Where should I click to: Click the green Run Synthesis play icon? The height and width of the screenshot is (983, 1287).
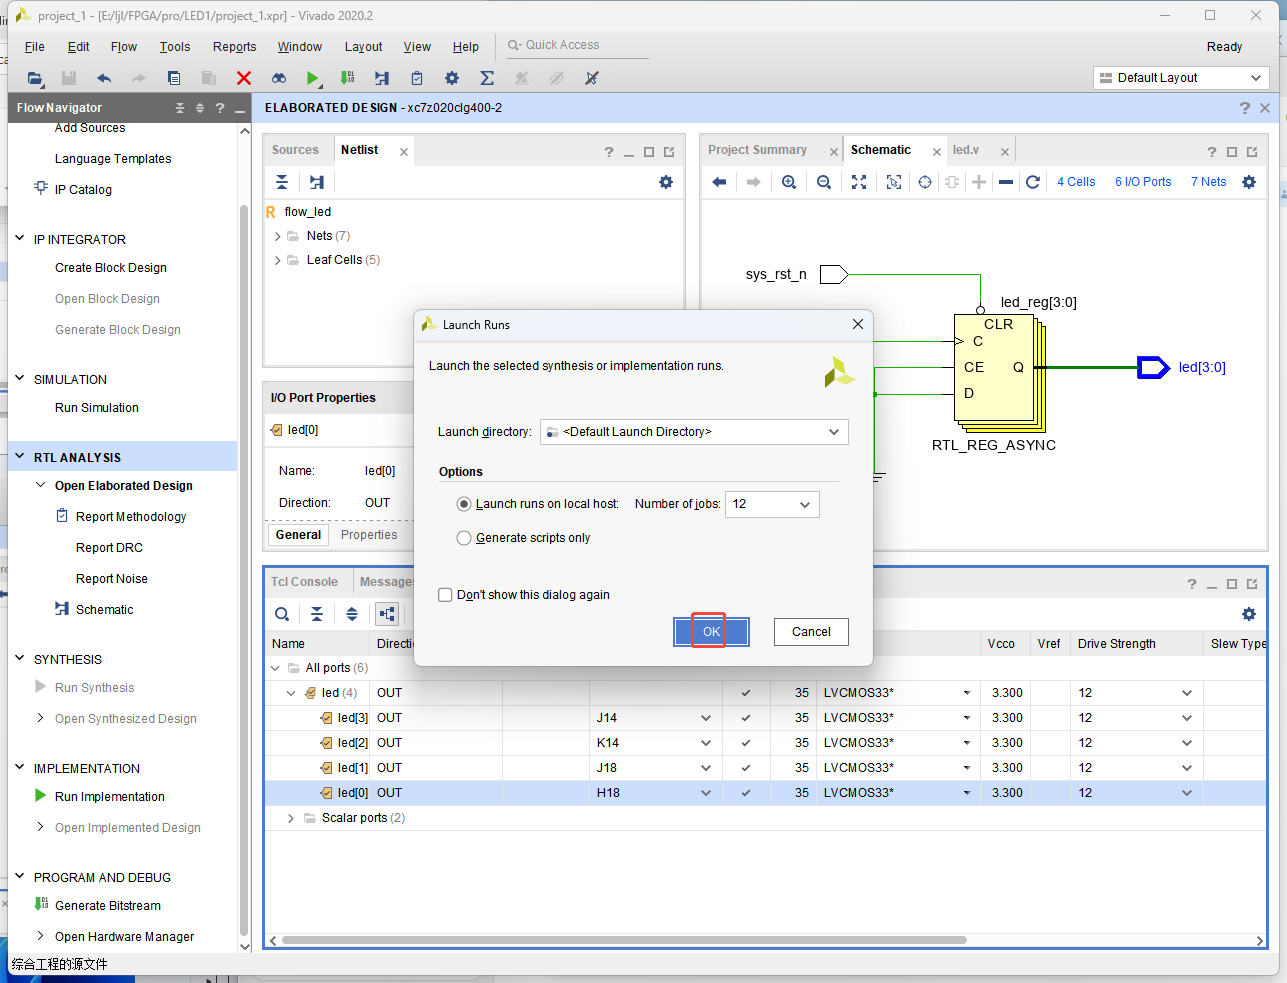point(313,78)
